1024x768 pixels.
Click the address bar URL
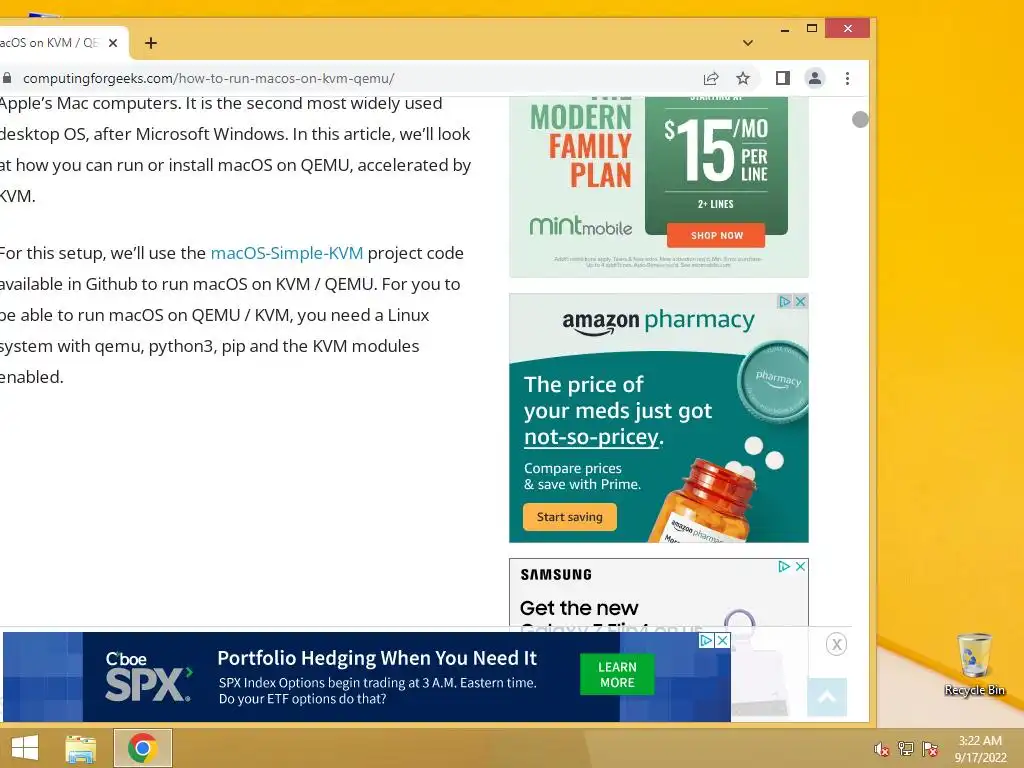pos(208,78)
